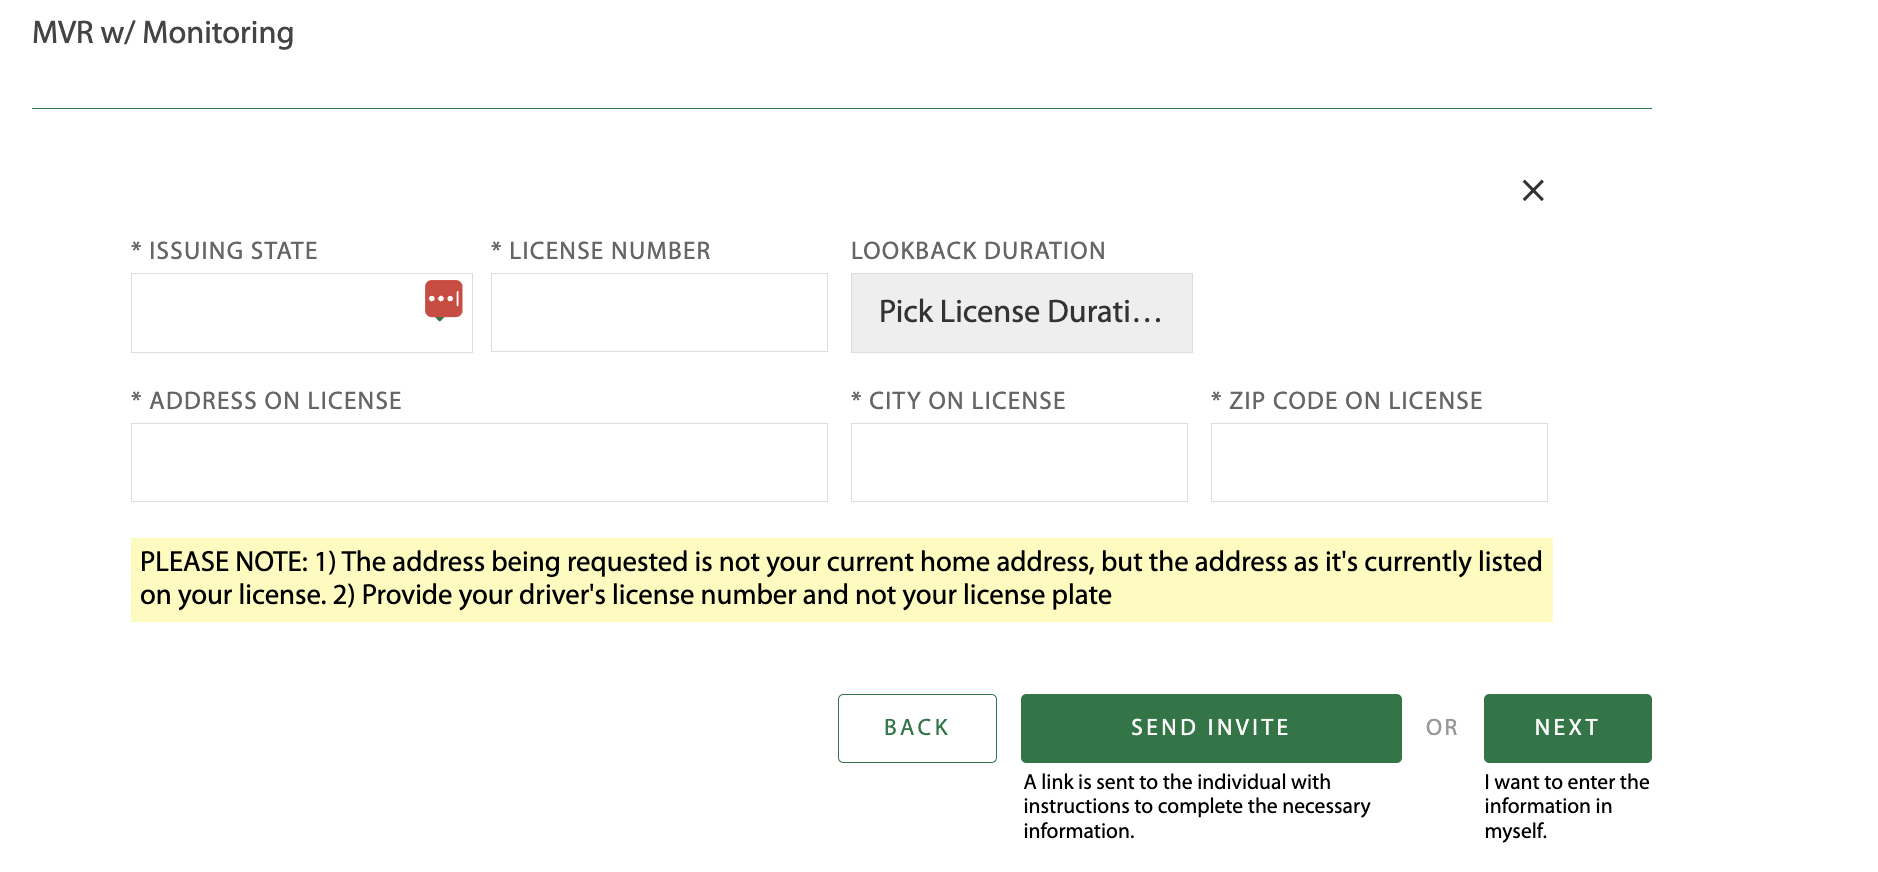Click the ADDRESS ON LICENSE label
This screenshot has height=872, width=1878.
267,401
